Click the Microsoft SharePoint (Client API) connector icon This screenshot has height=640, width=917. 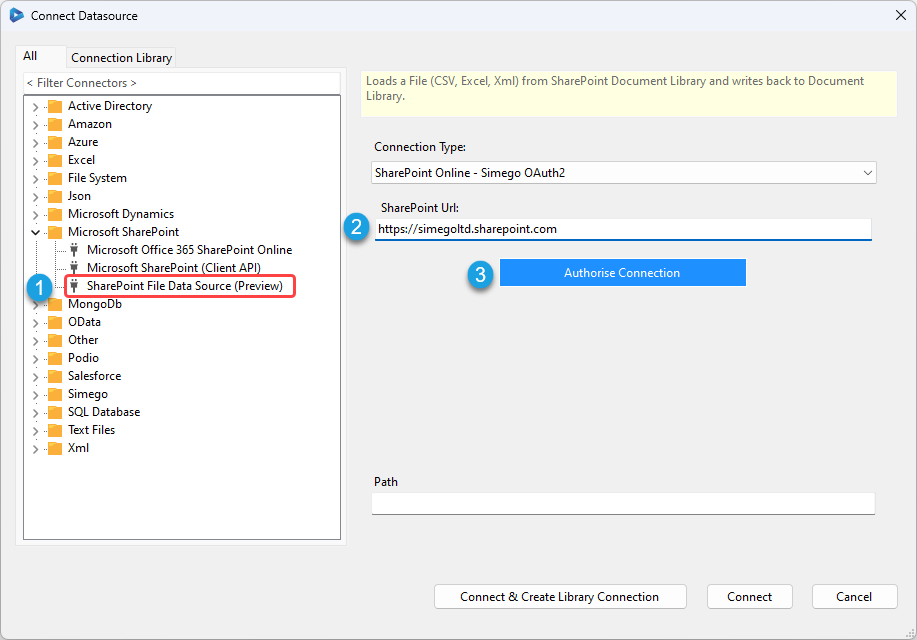pyautogui.click(x=72, y=267)
